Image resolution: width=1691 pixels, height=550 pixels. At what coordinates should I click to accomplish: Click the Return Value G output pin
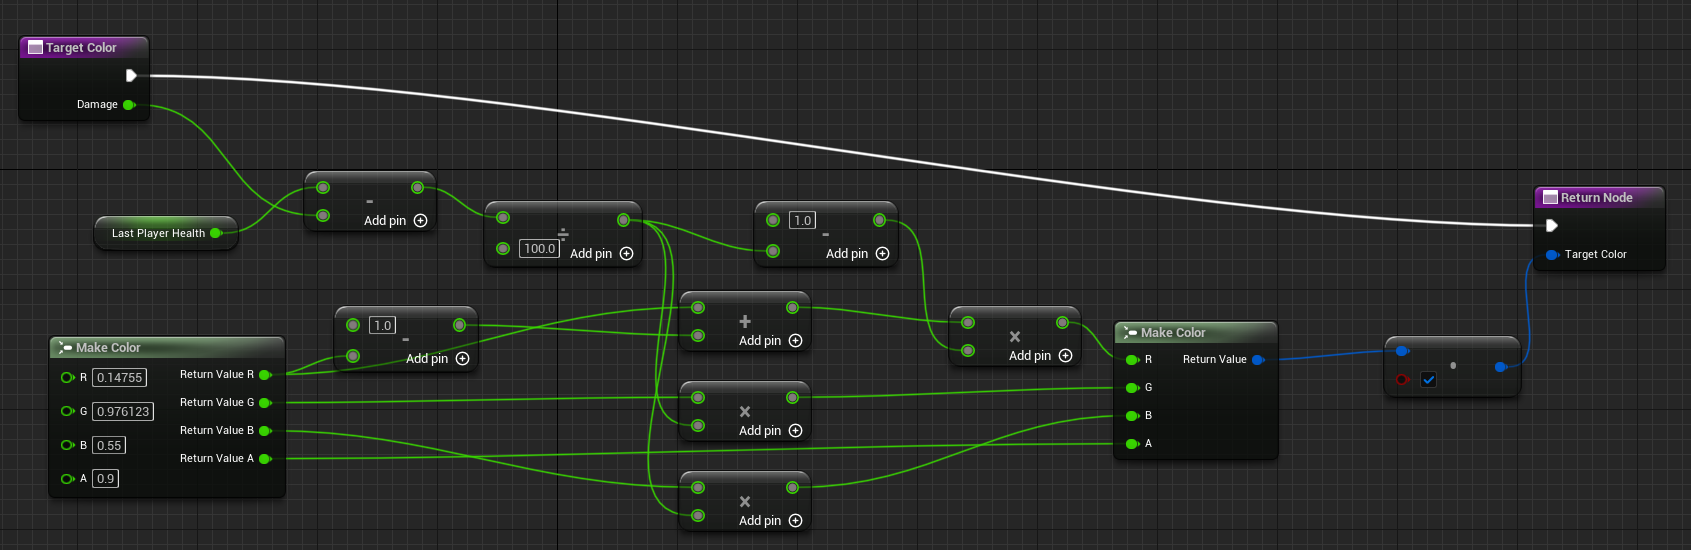[265, 403]
